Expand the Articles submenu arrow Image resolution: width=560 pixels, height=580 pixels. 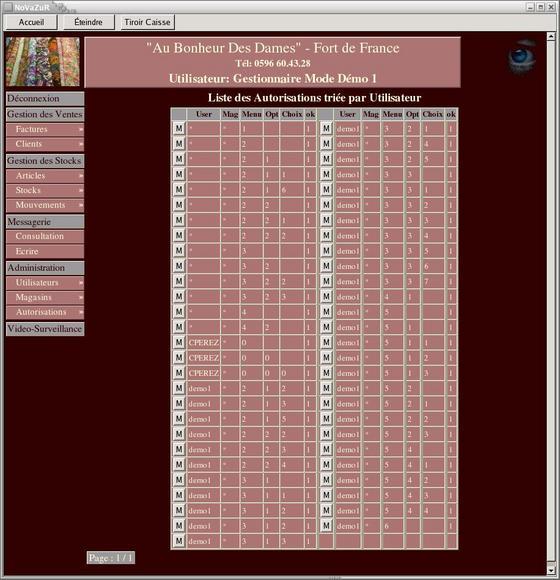(x=81, y=176)
